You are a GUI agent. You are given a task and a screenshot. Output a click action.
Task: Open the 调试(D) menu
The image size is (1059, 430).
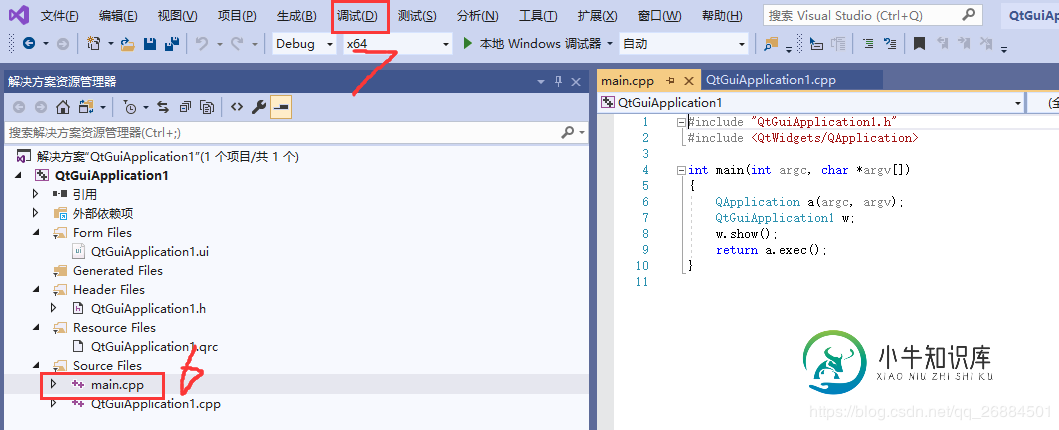click(359, 16)
